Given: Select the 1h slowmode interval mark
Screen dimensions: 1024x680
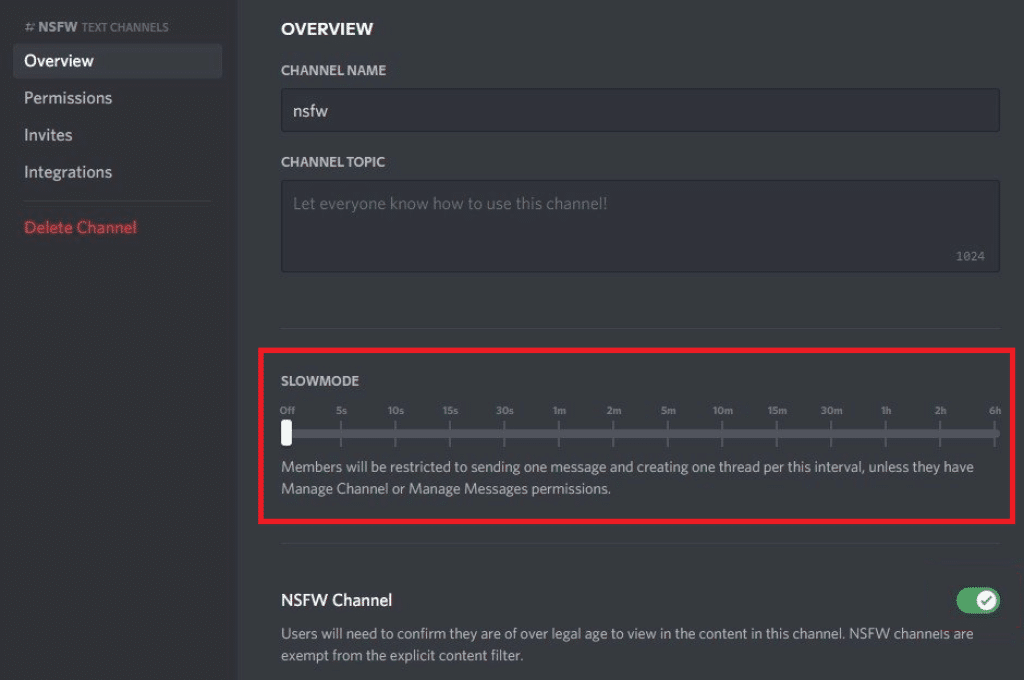Looking at the screenshot, I should pyautogui.click(x=886, y=433).
